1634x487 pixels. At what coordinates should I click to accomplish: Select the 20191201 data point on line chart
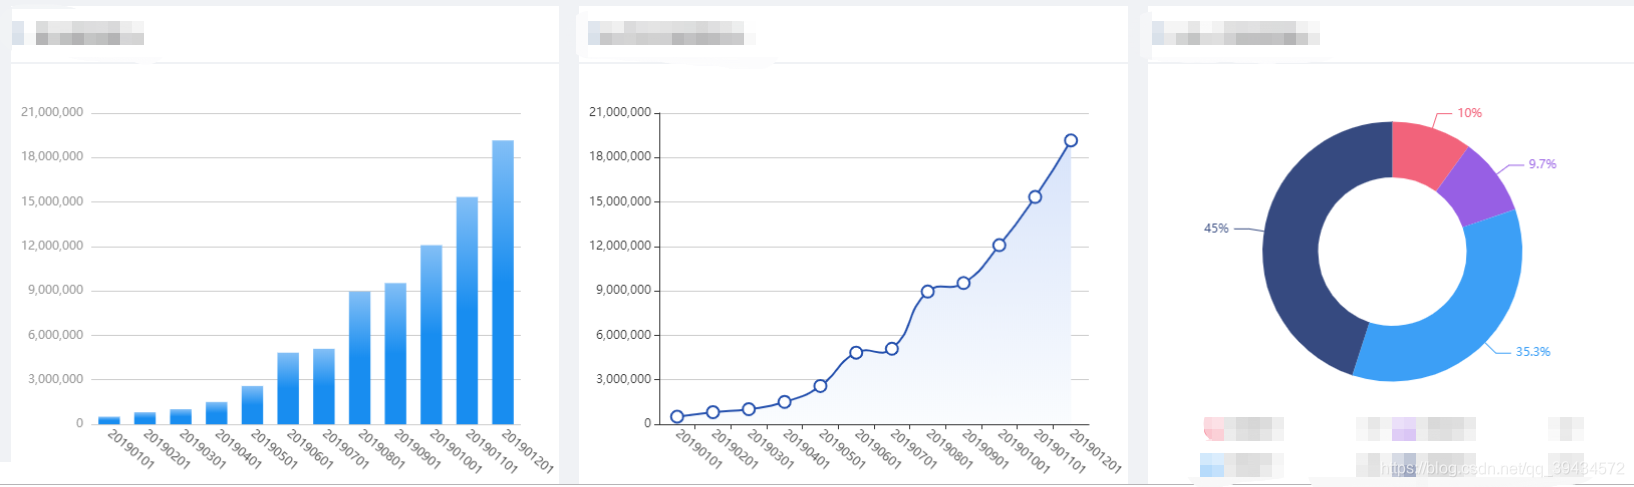coord(1071,141)
